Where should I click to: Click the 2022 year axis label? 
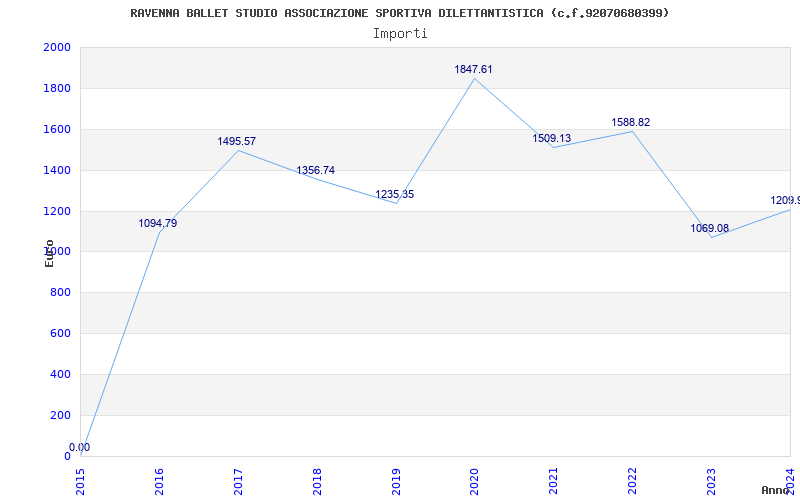pos(633,481)
